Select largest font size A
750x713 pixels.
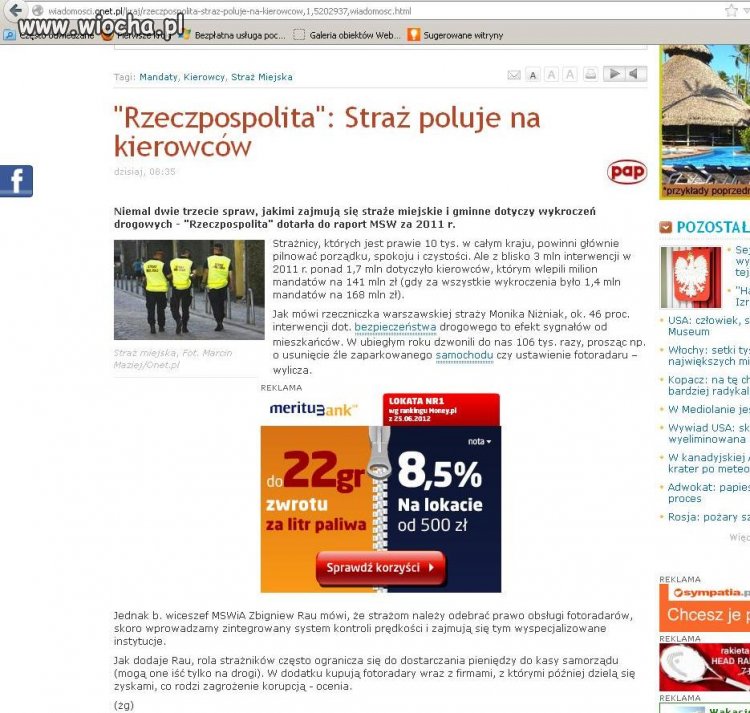tap(569, 75)
